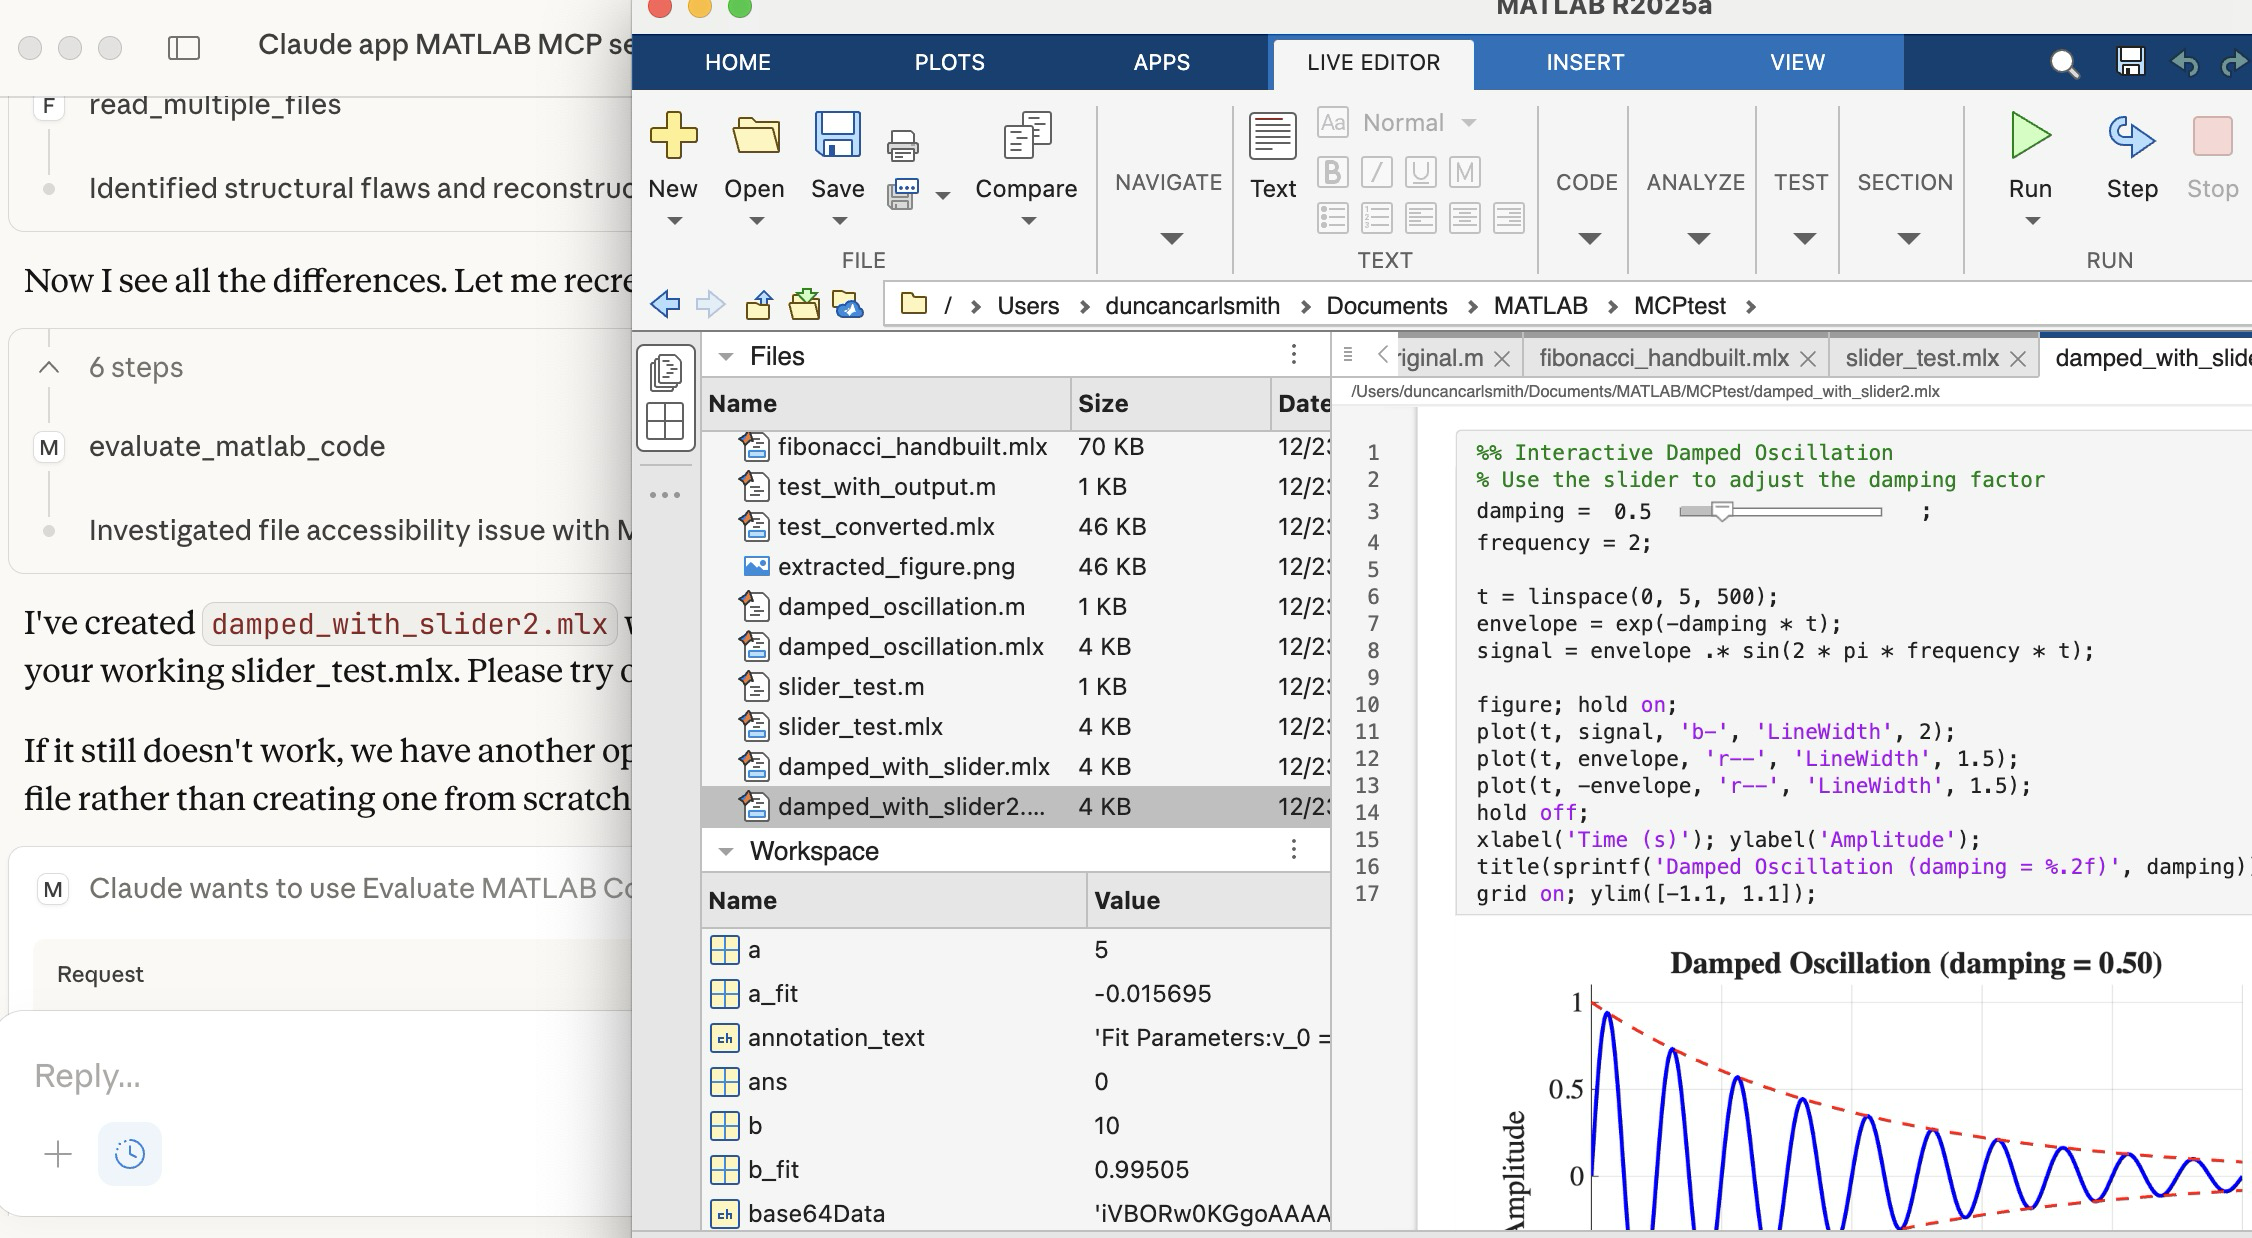Open the slider_test.mlx editor tab
This screenshot has height=1238, width=2252.
(1921, 358)
